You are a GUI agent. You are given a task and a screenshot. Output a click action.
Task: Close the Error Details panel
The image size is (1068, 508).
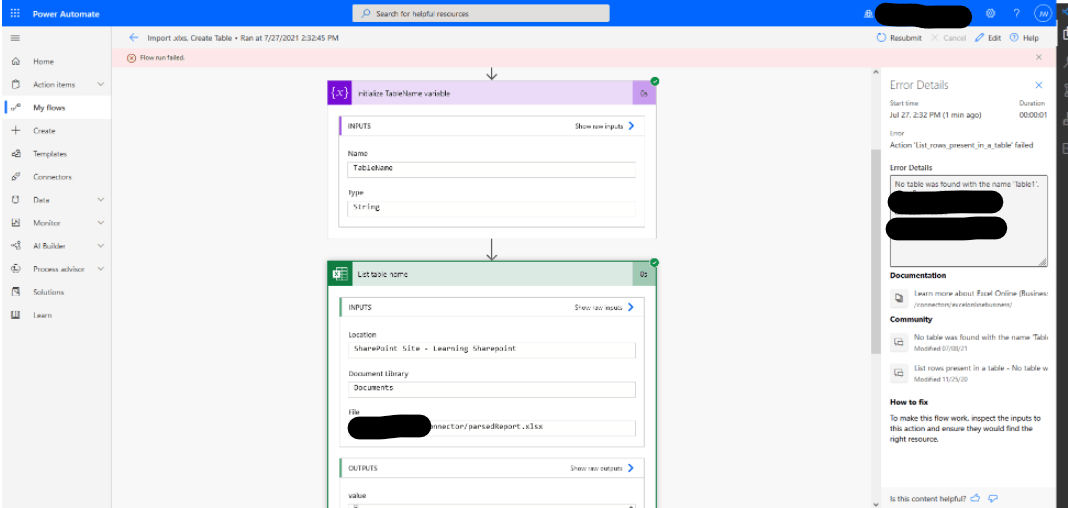click(x=1039, y=85)
